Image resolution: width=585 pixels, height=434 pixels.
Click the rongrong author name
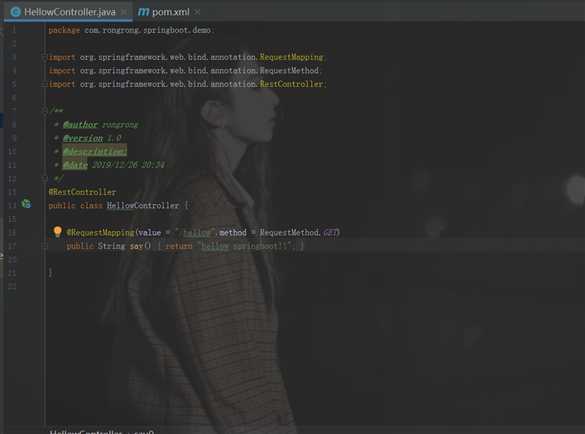[120, 124]
